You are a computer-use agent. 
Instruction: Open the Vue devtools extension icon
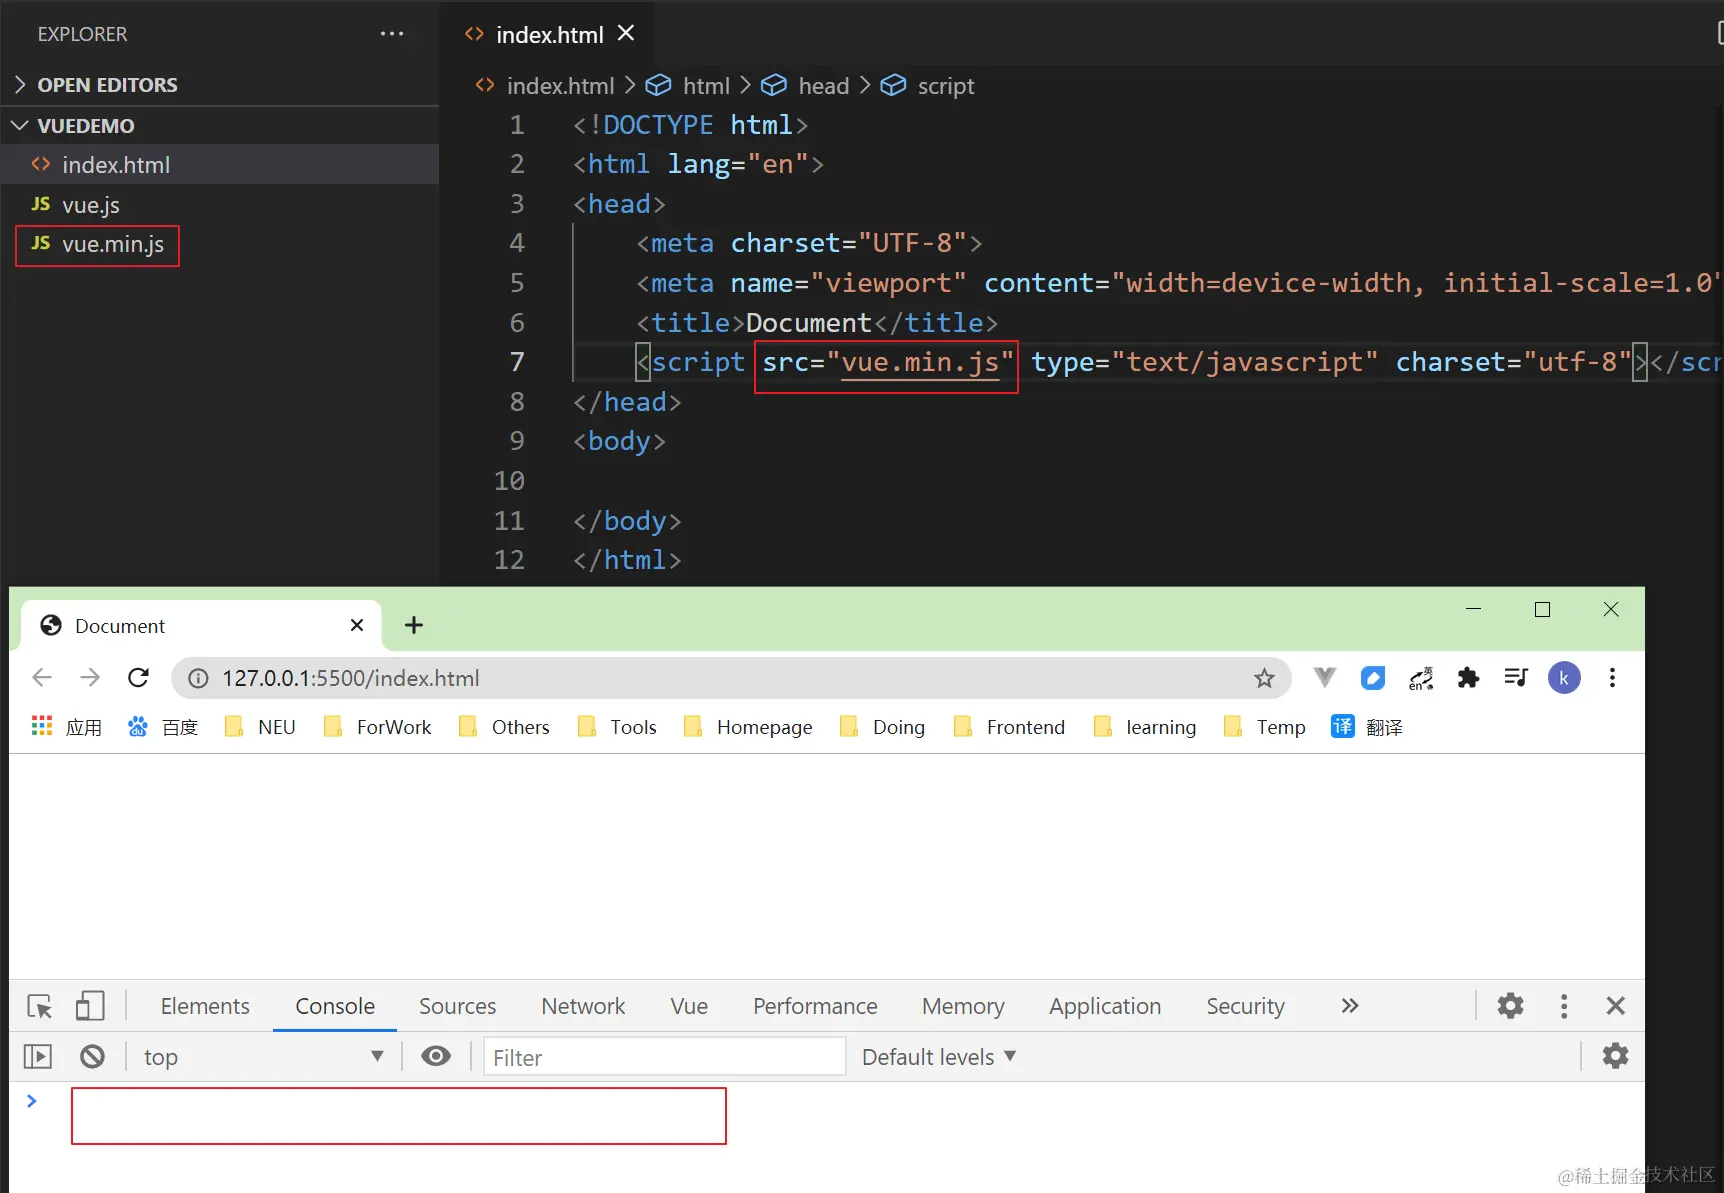pyautogui.click(x=1325, y=678)
